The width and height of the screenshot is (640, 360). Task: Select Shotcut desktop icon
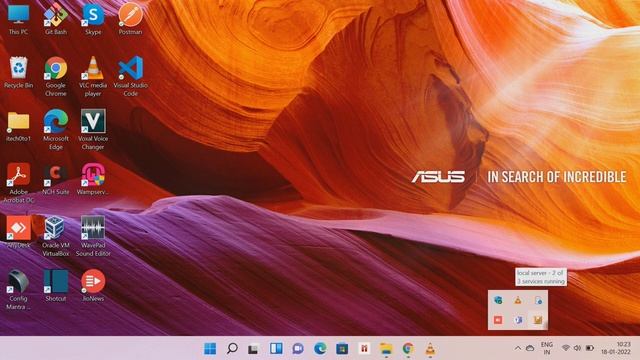(56, 286)
